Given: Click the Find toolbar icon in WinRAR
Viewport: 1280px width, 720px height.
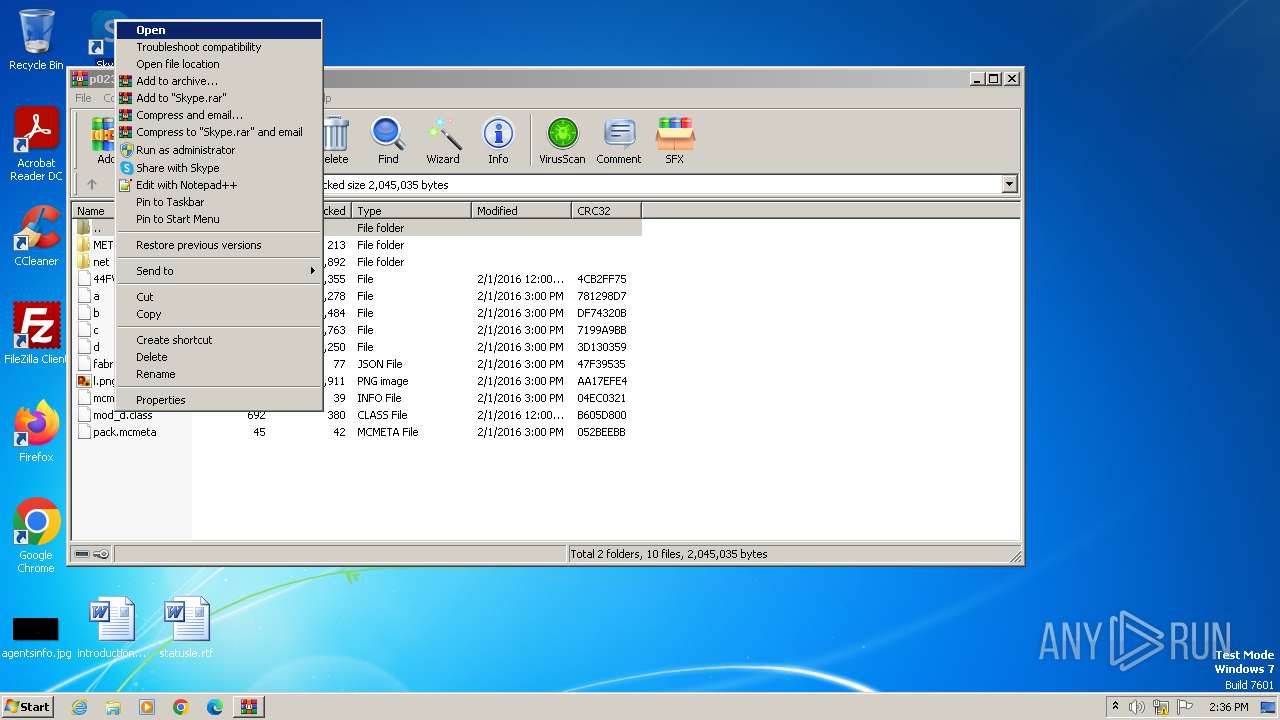Looking at the screenshot, I should [x=388, y=141].
